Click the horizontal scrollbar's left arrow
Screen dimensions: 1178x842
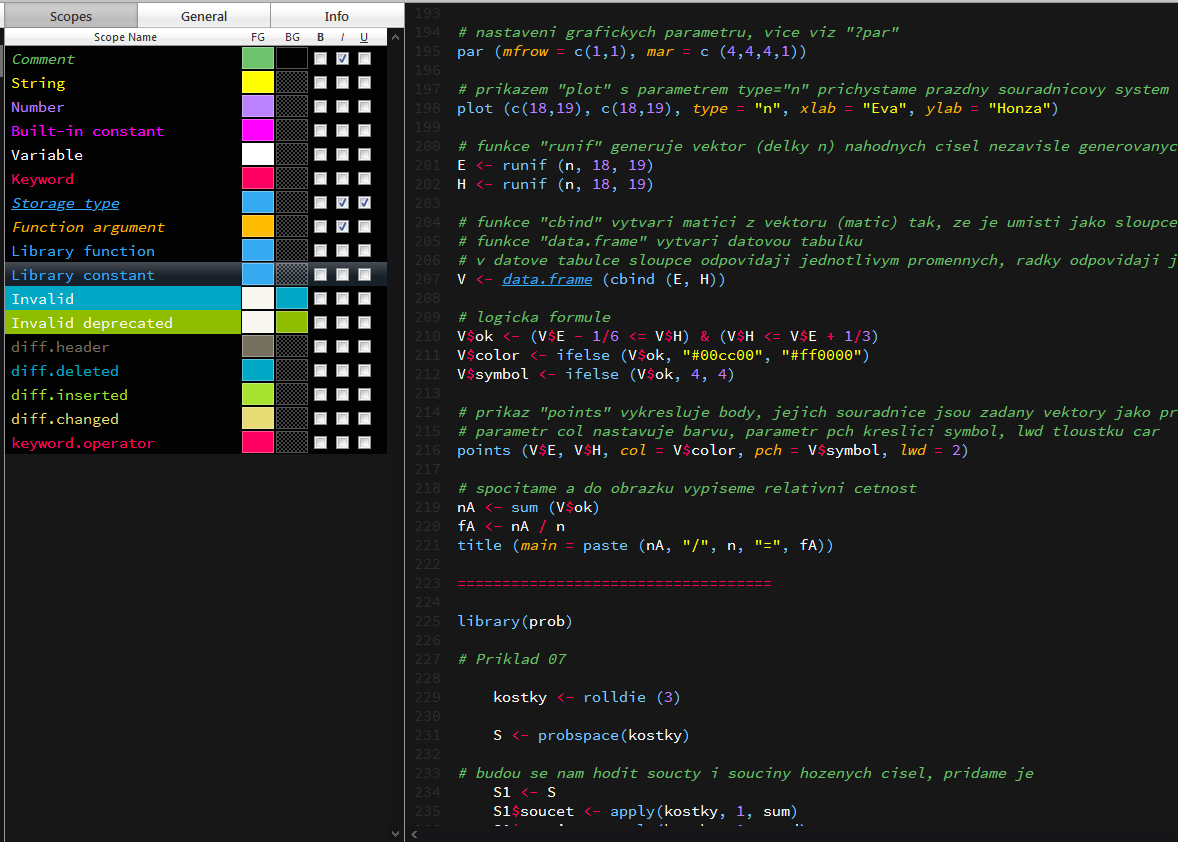[x=412, y=834]
